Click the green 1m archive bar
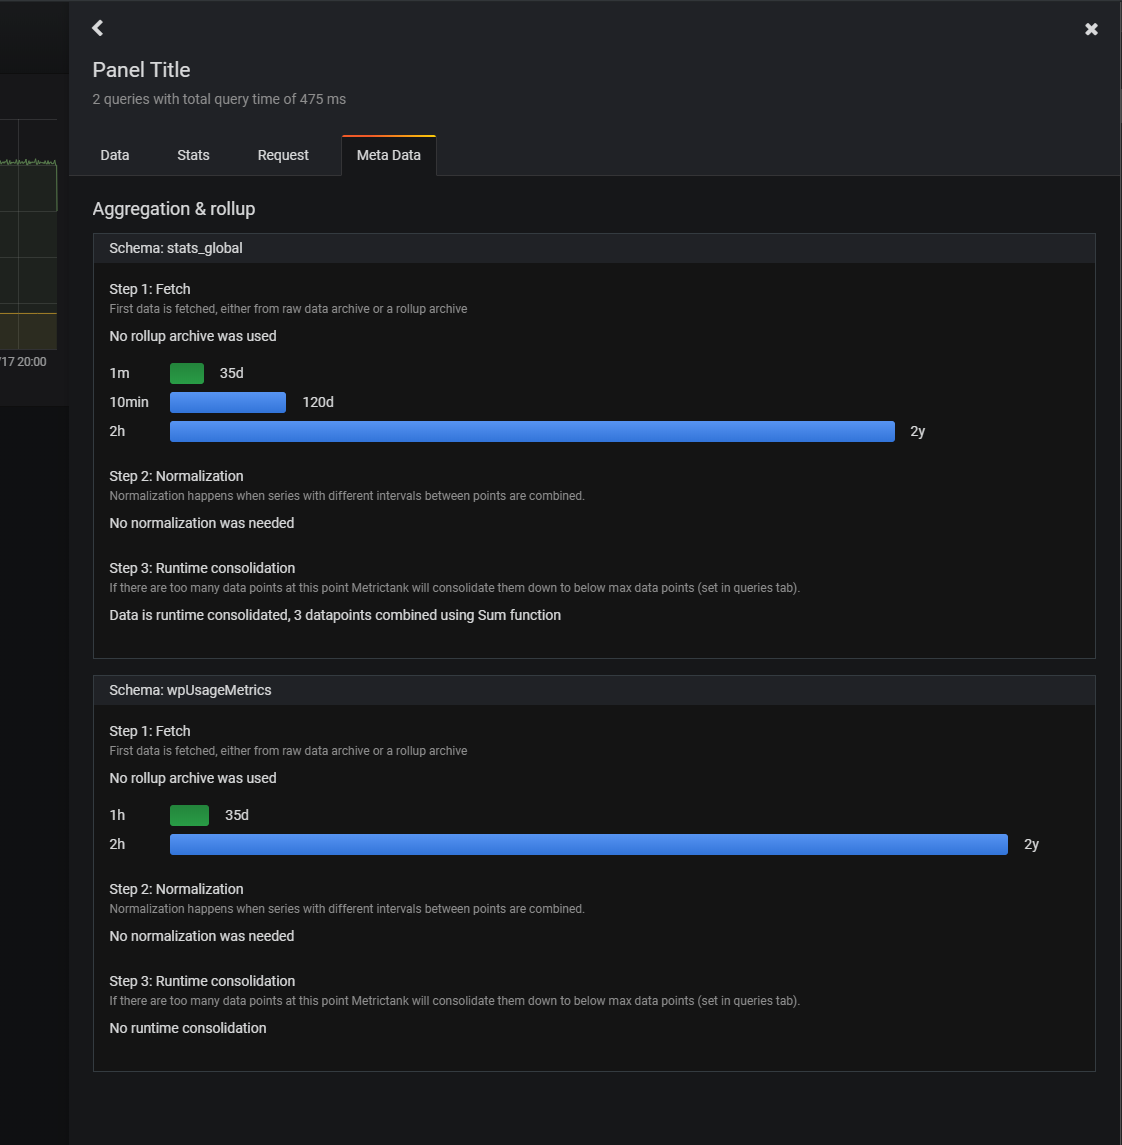 (x=187, y=373)
